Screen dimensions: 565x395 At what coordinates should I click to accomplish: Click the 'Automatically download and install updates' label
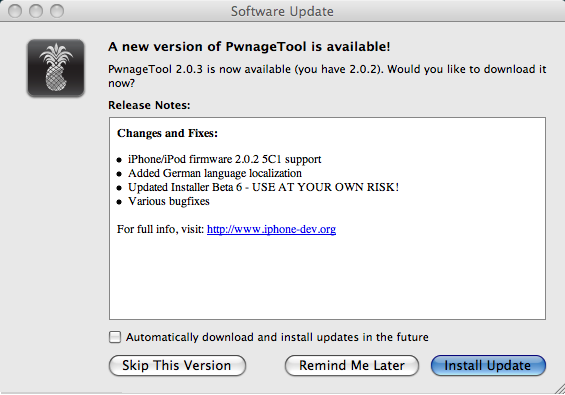click(x=277, y=337)
